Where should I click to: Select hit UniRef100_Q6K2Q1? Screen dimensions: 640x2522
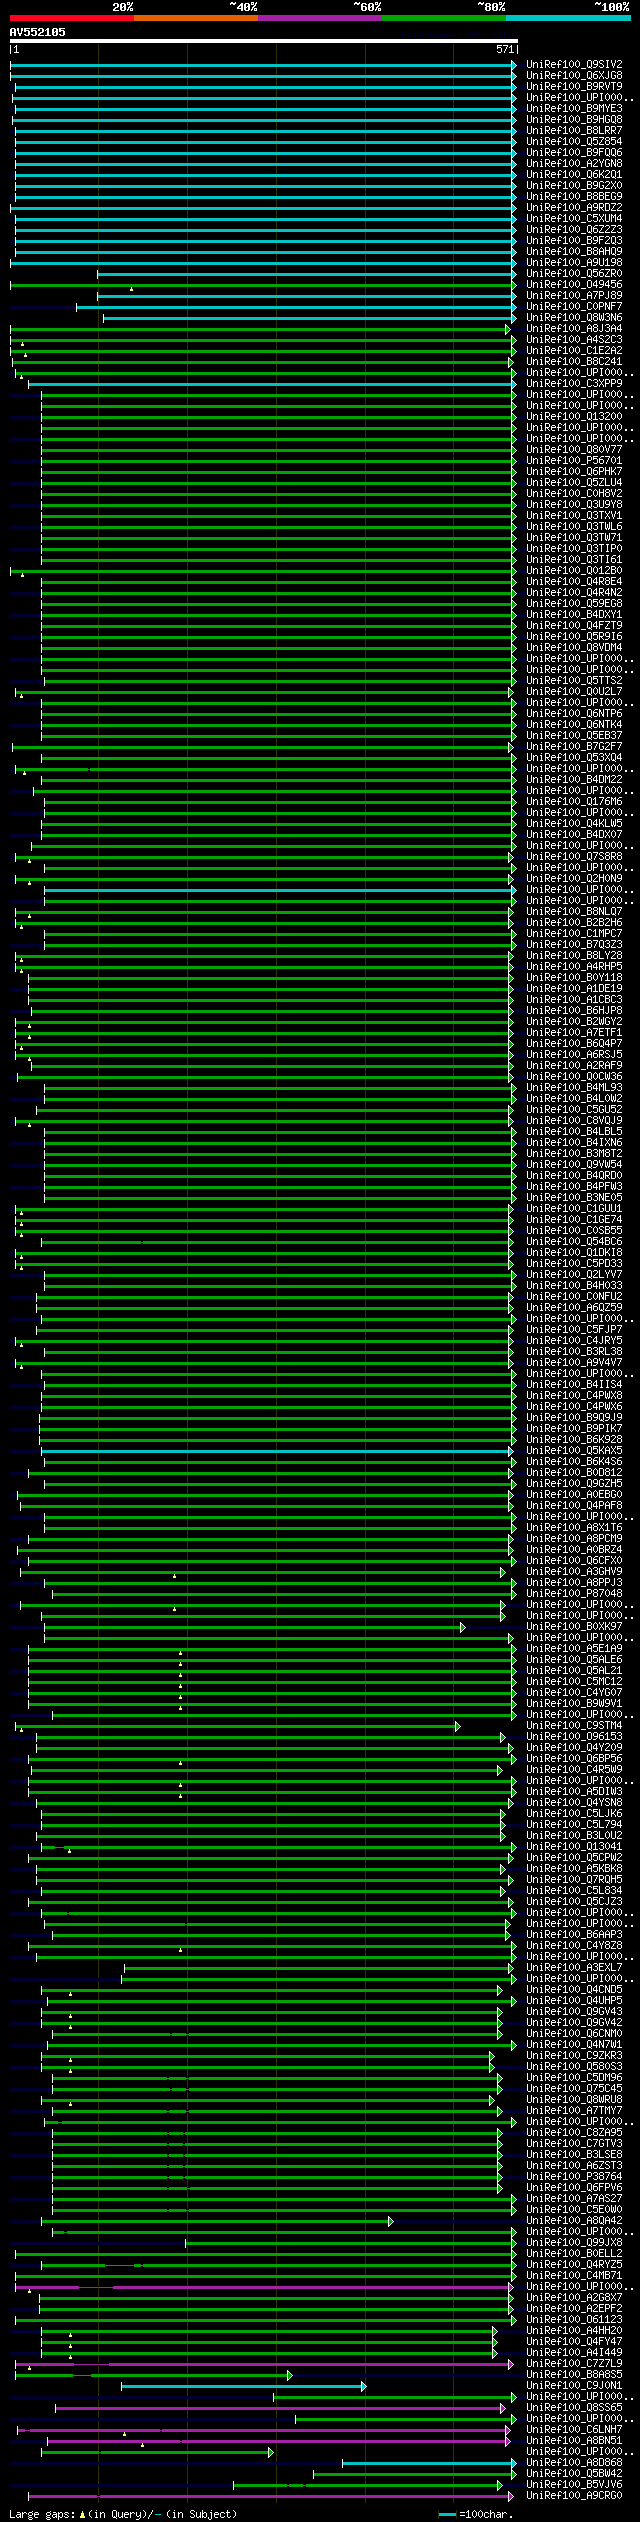574,174
